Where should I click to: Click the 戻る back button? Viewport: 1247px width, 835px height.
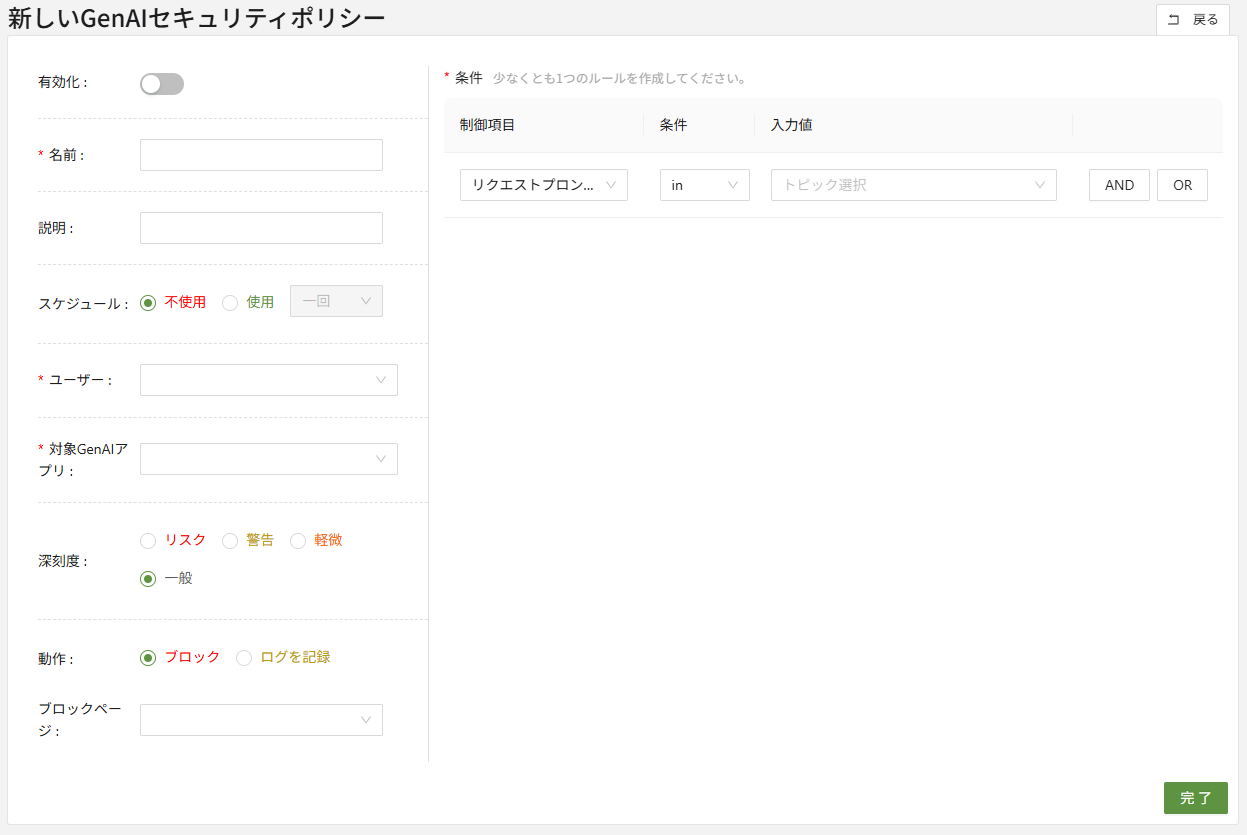point(1192,20)
